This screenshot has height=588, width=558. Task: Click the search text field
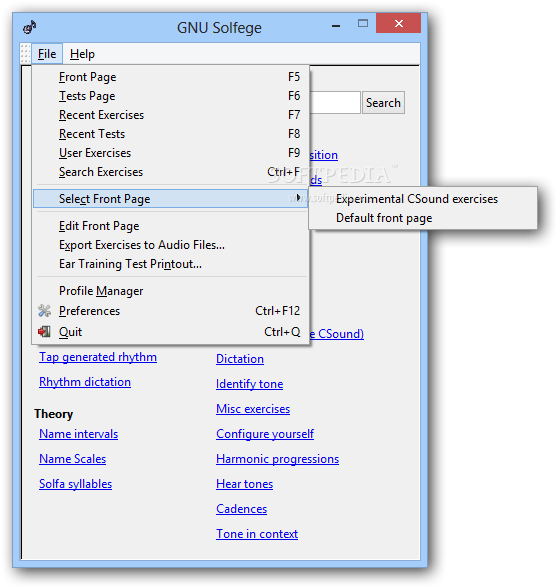point(335,102)
